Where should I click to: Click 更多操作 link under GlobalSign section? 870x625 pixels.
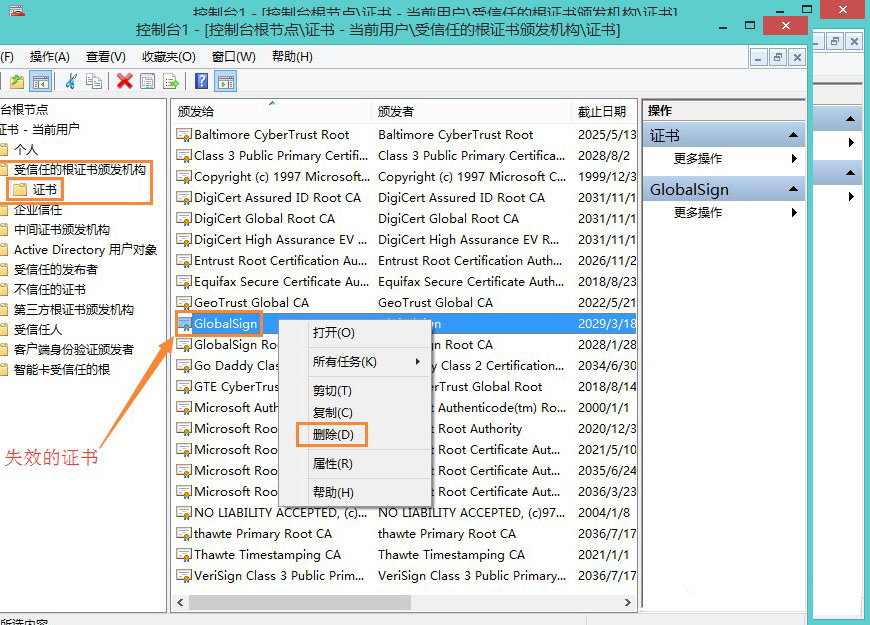[697, 213]
